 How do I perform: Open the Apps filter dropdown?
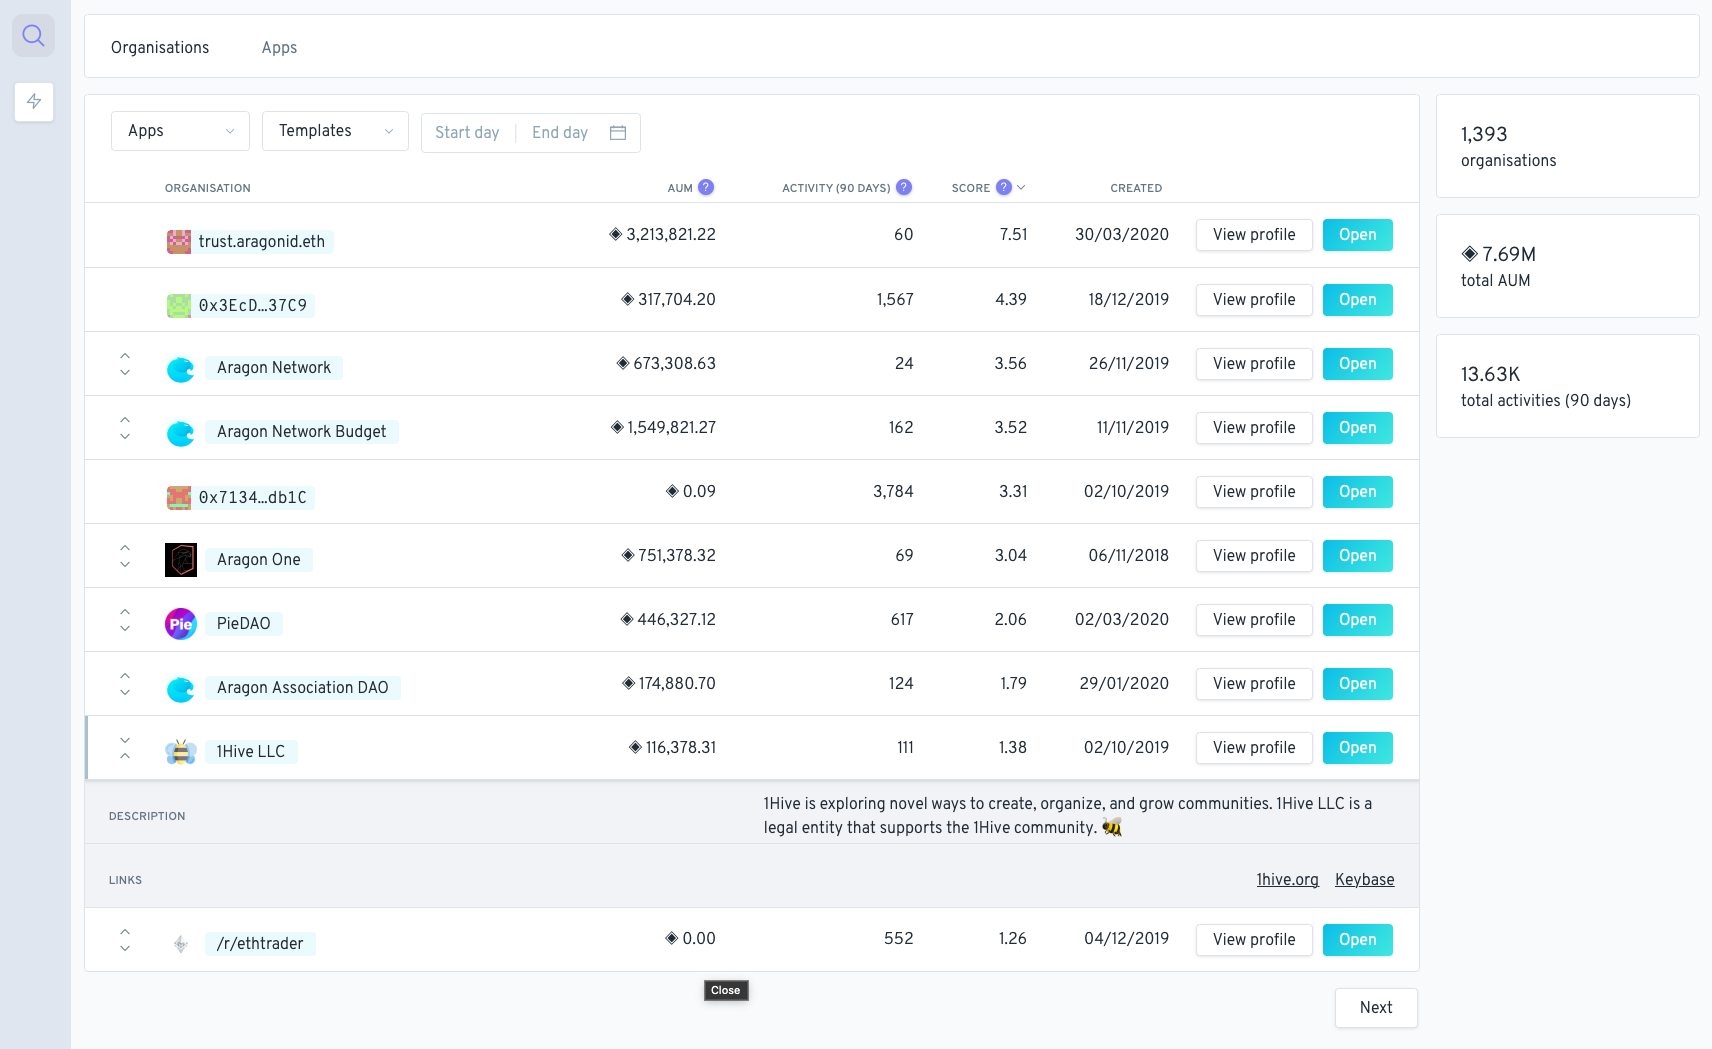[x=180, y=131]
